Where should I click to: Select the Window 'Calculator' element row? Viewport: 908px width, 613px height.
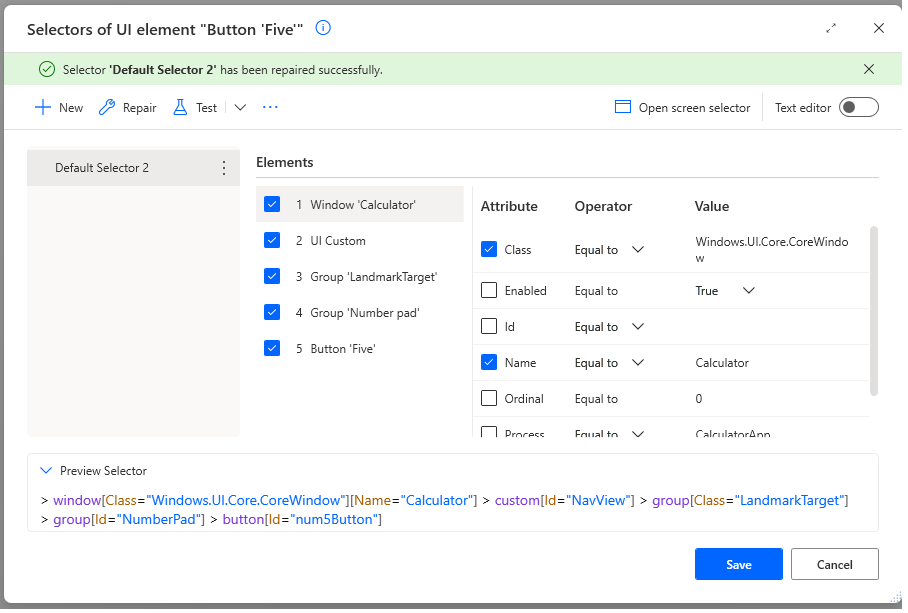coord(360,204)
